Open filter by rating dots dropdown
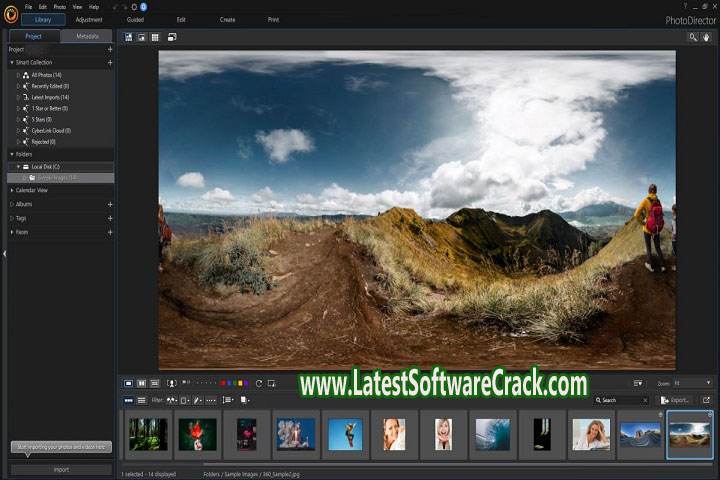 pyautogui.click(x=211, y=401)
